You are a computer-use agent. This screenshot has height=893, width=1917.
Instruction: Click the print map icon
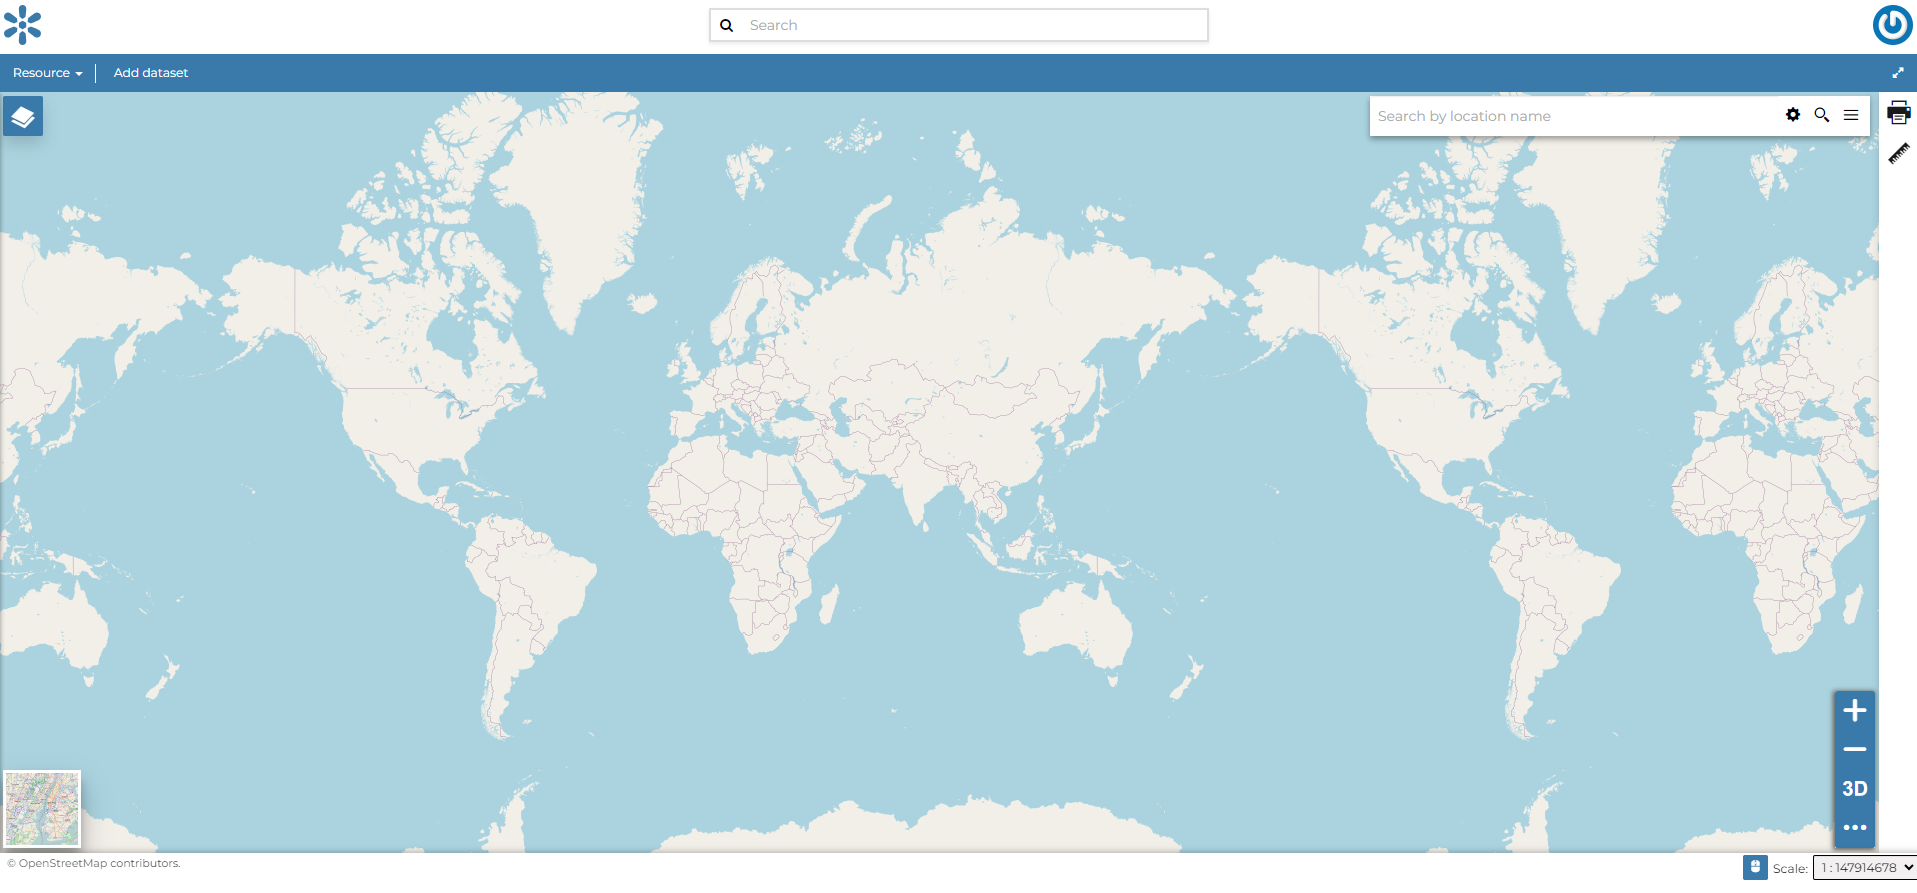(1898, 112)
